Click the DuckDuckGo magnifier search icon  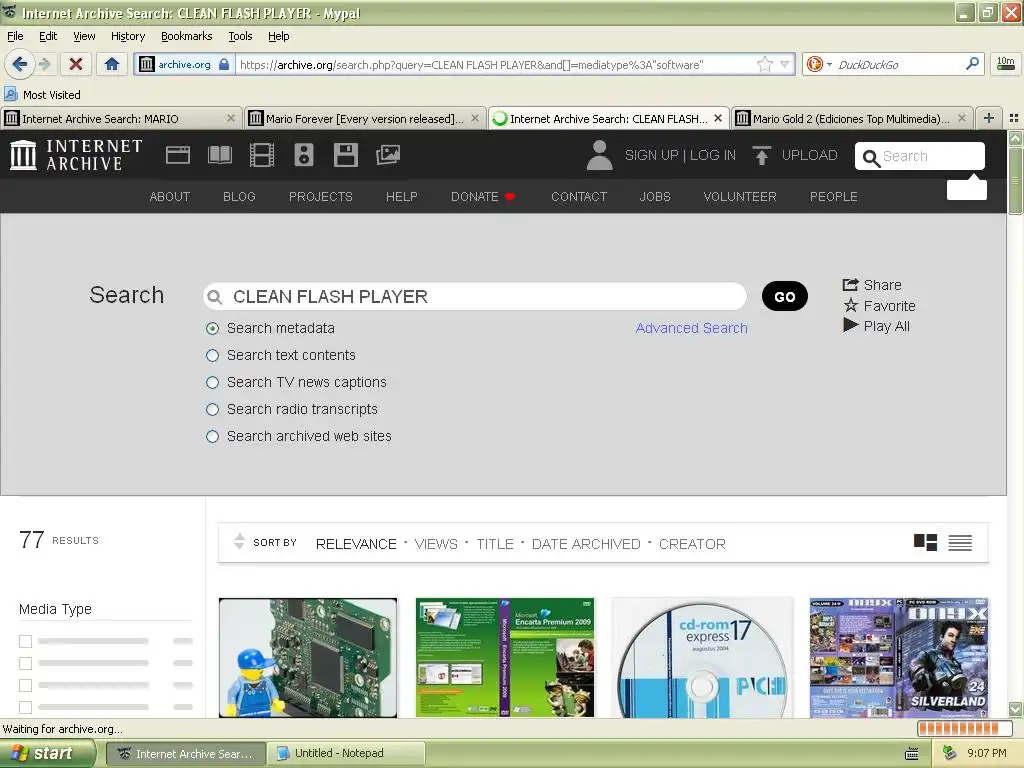coord(972,64)
